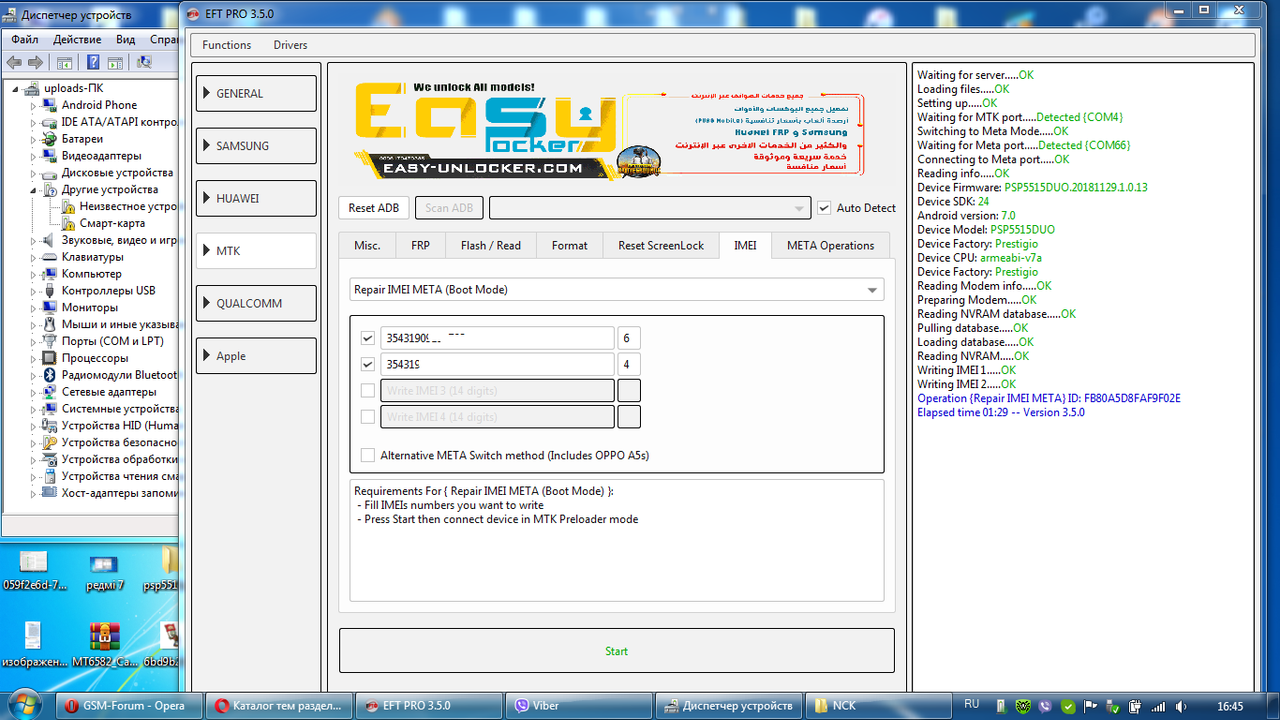1280x720 pixels.
Task: Switch to the META Operations tab
Action: pyautogui.click(x=830, y=245)
